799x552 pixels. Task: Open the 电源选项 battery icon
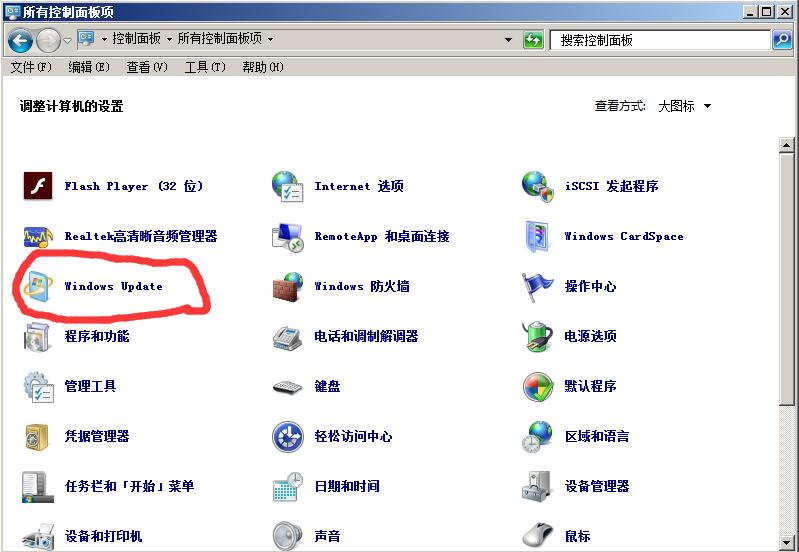(x=537, y=336)
